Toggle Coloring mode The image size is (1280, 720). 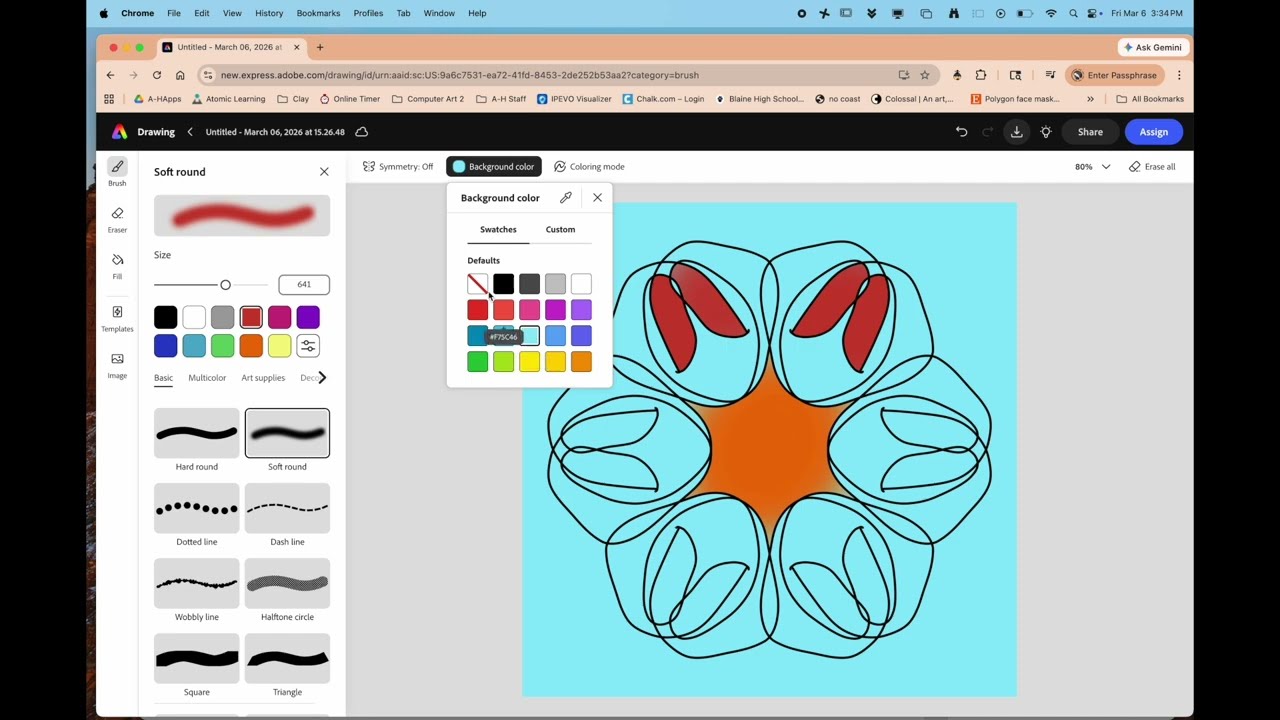[x=589, y=167]
